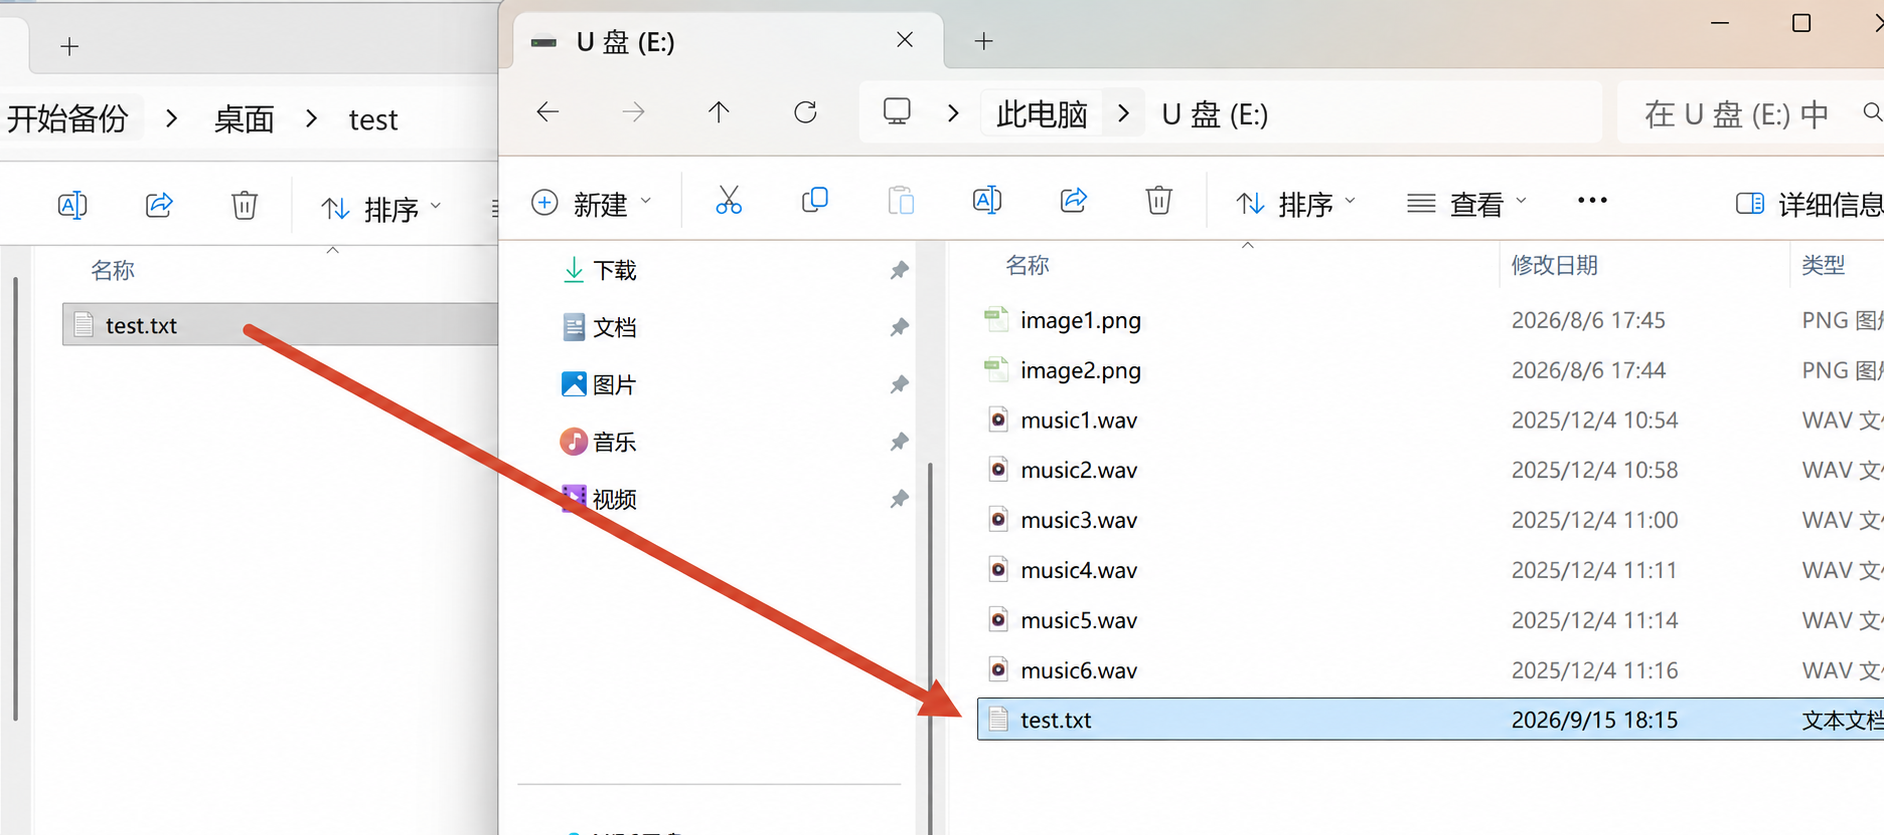
Task: Click 此电脑 in the address breadcrumb
Action: click(x=1042, y=114)
